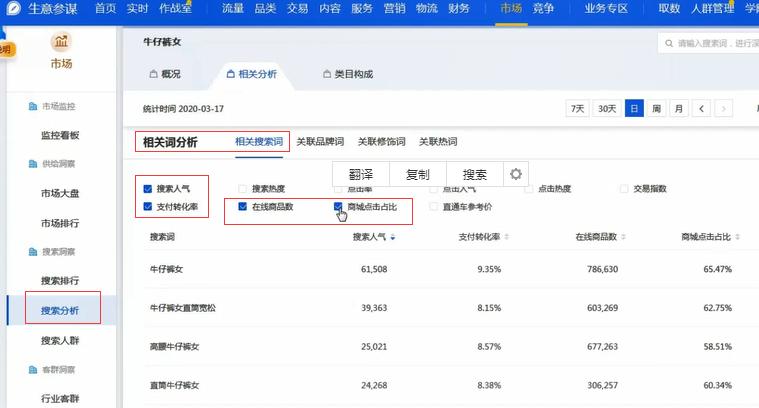Uncheck the 商城点击占比 checkbox
Screen dimensions: 759x408
[338, 207]
